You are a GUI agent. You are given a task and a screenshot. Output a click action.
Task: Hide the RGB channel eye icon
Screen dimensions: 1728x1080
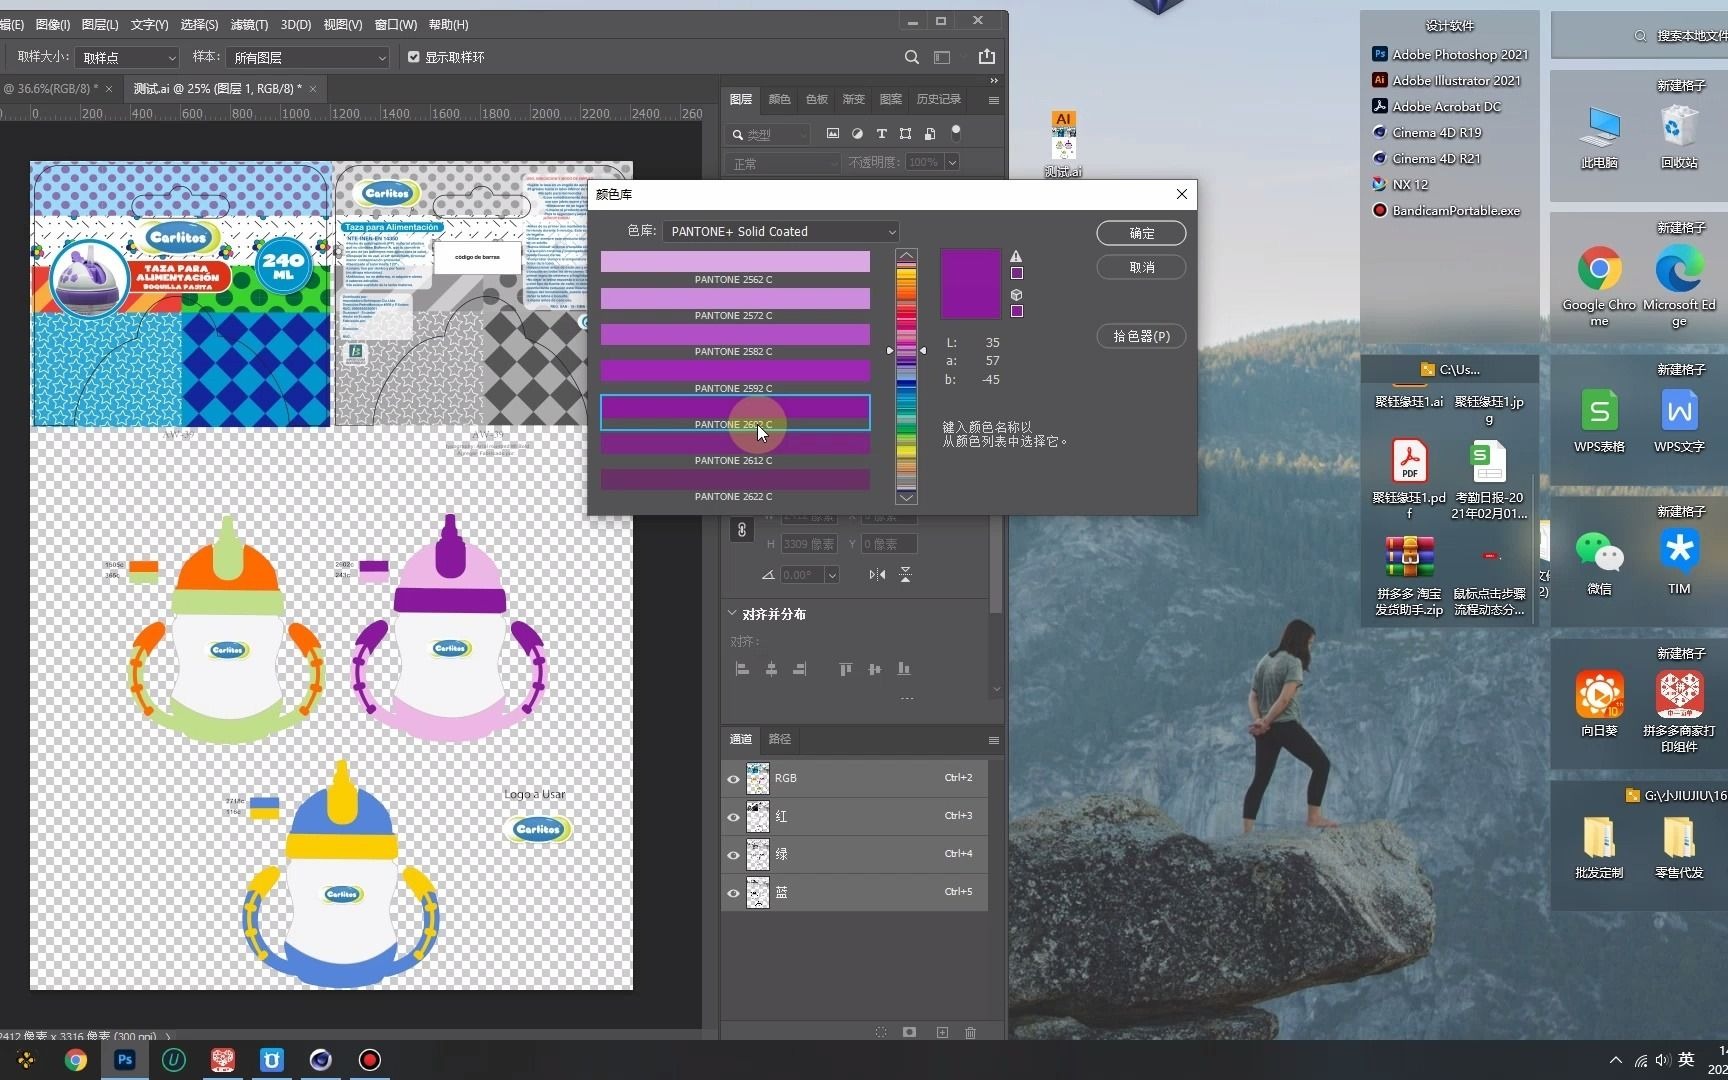[733, 779]
